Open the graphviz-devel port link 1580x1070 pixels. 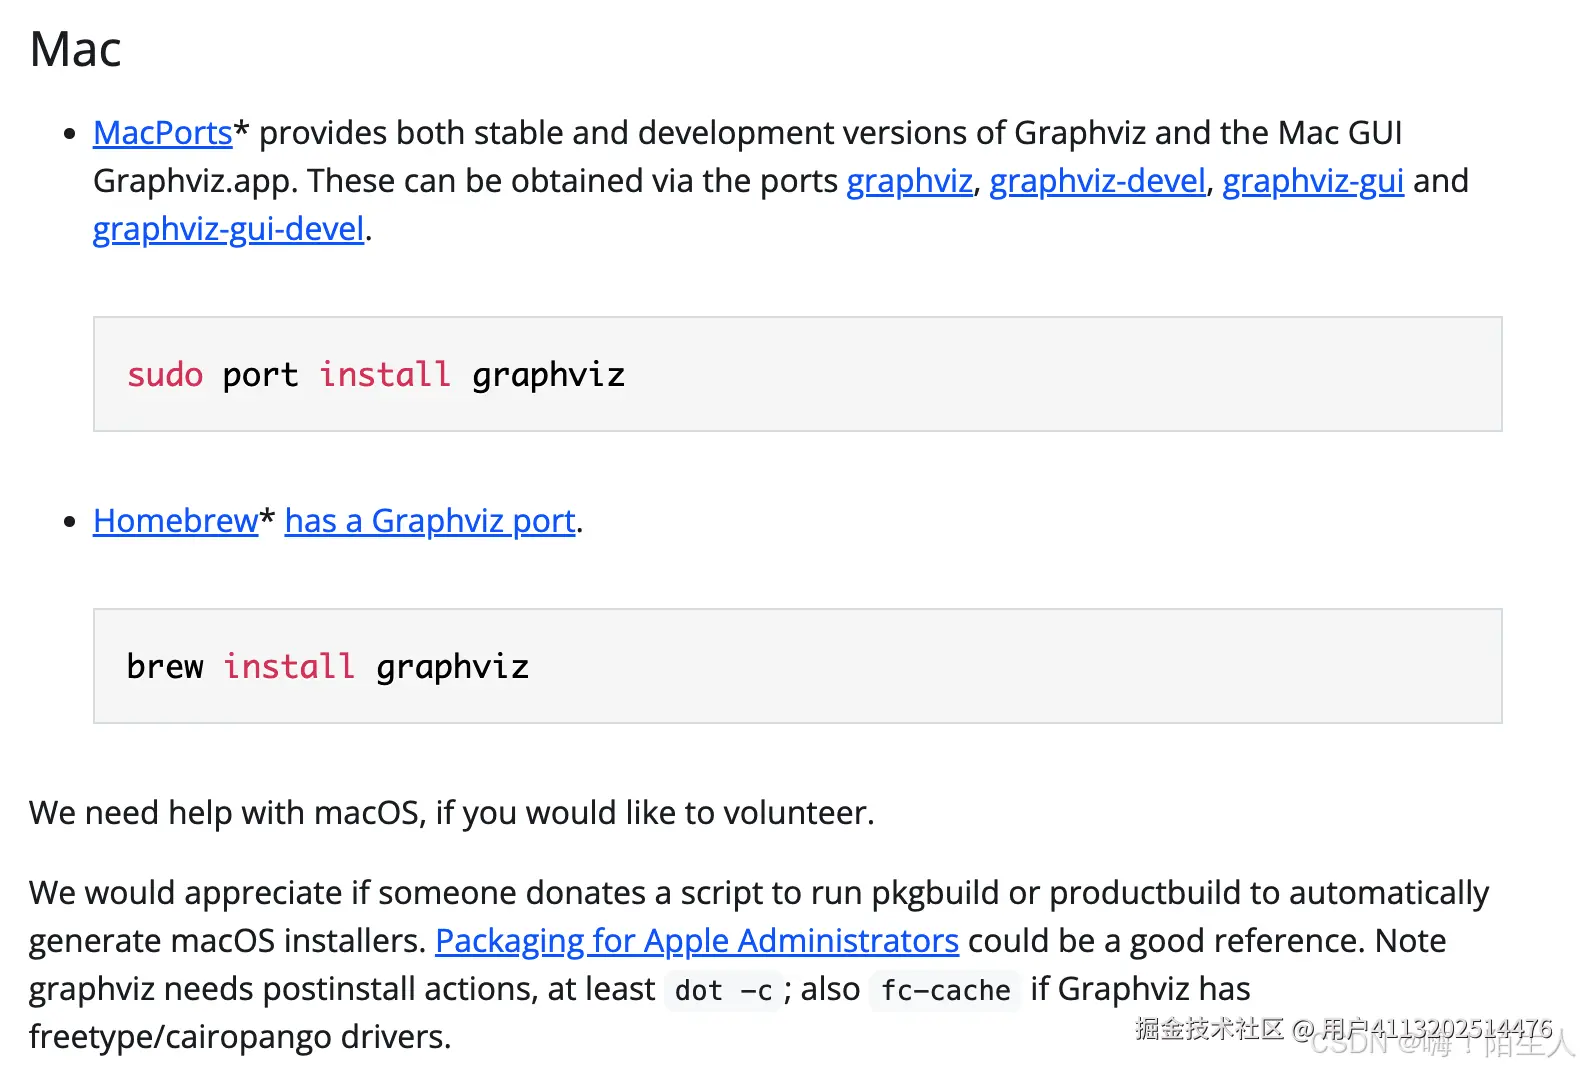tap(1097, 181)
